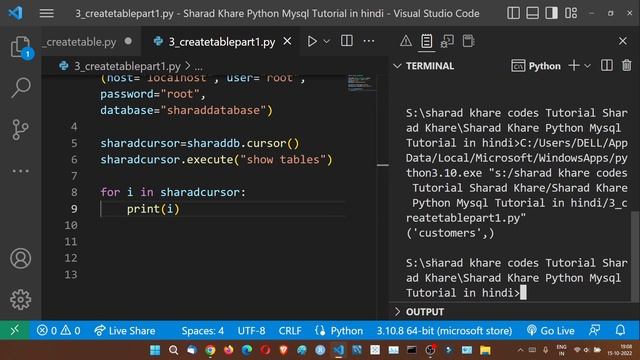Open Google Chrome from taskbar
640x360 pixels.
click(x=210, y=350)
